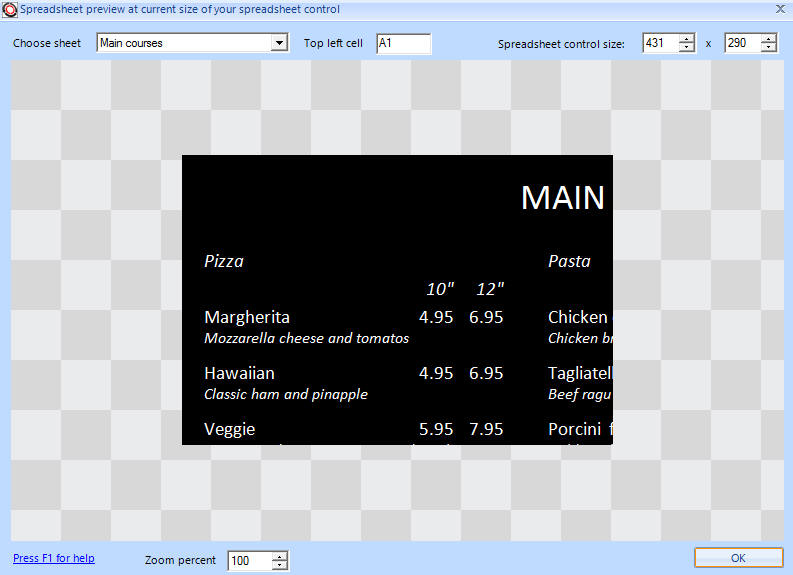Click the 10" size column header
This screenshot has width=793, height=575.
tap(440, 289)
